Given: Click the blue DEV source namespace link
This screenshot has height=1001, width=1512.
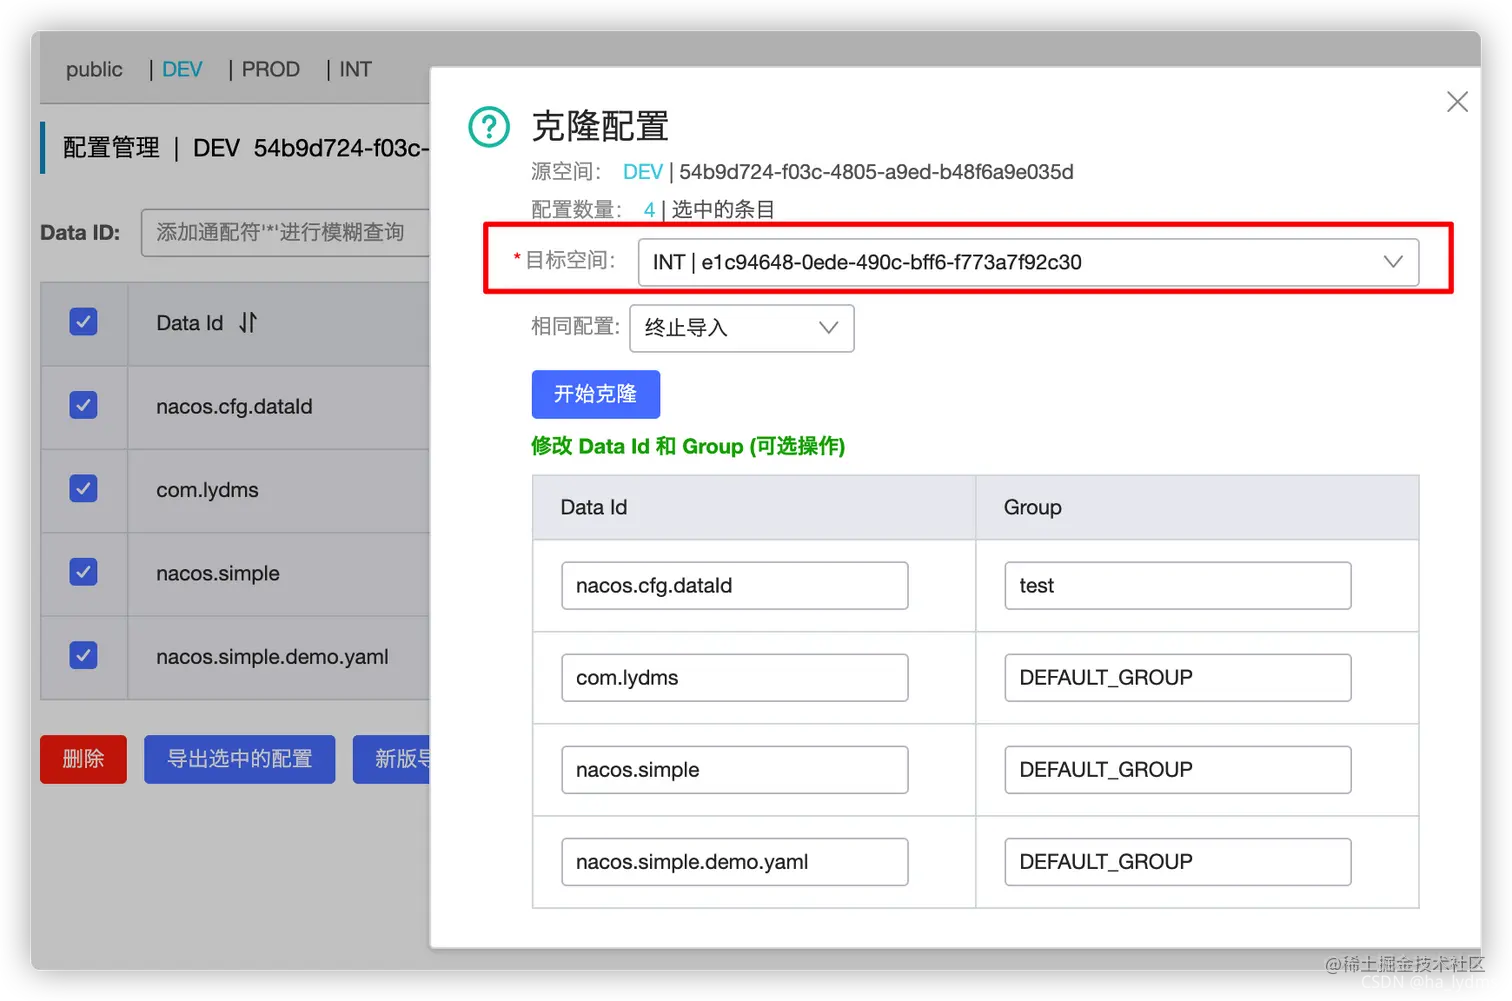Looking at the screenshot, I should 642,171.
